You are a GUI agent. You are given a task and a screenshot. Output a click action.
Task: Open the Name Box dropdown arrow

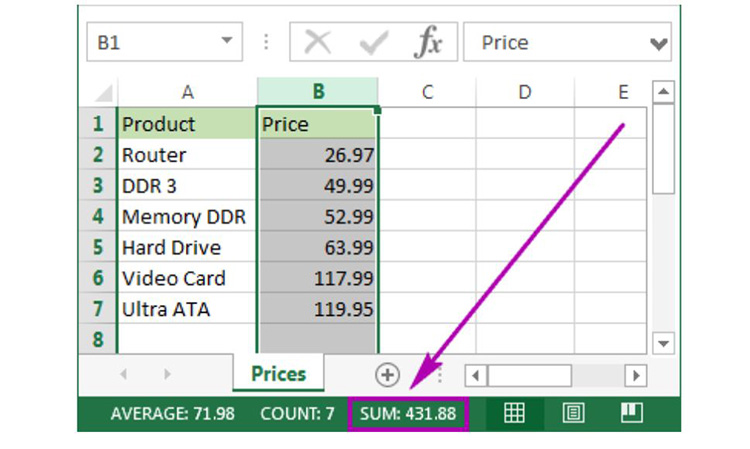click(227, 41)
